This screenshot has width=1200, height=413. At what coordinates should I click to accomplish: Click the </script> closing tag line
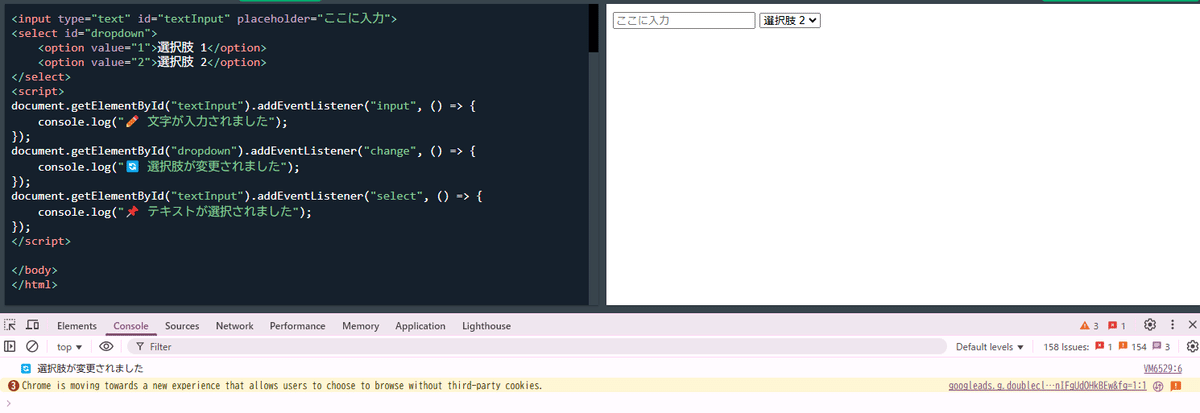[x=41, y=241]
